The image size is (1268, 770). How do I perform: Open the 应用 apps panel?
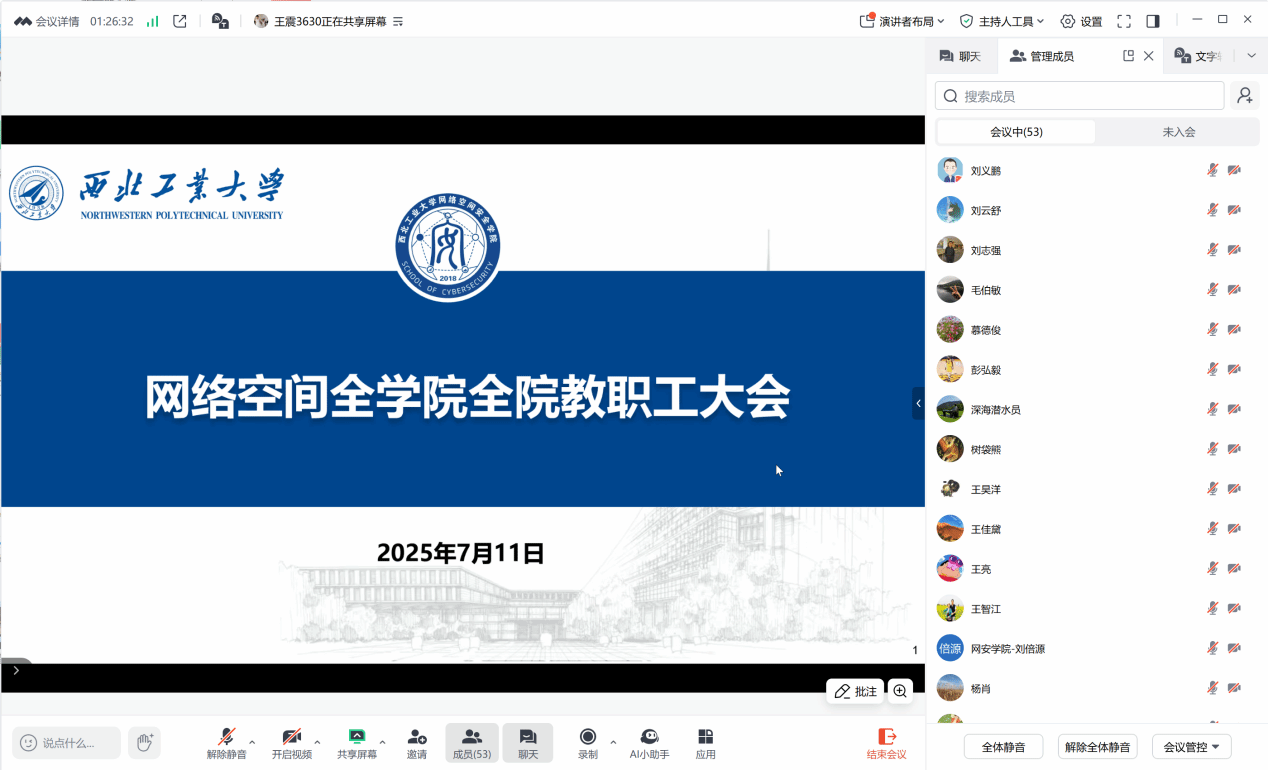click(705, 743)
